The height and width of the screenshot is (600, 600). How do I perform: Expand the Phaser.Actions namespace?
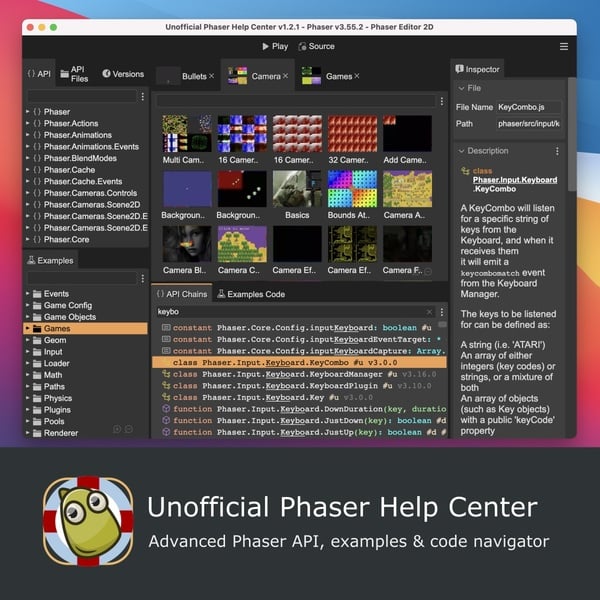pyautogui.click(x=28, y=123)
